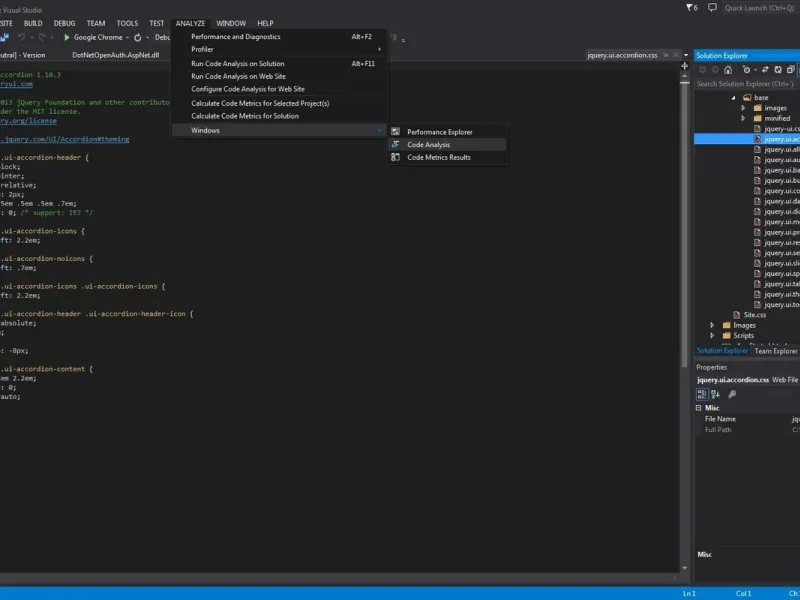Choose Run Code Analysis on Solution

[237, 63]
